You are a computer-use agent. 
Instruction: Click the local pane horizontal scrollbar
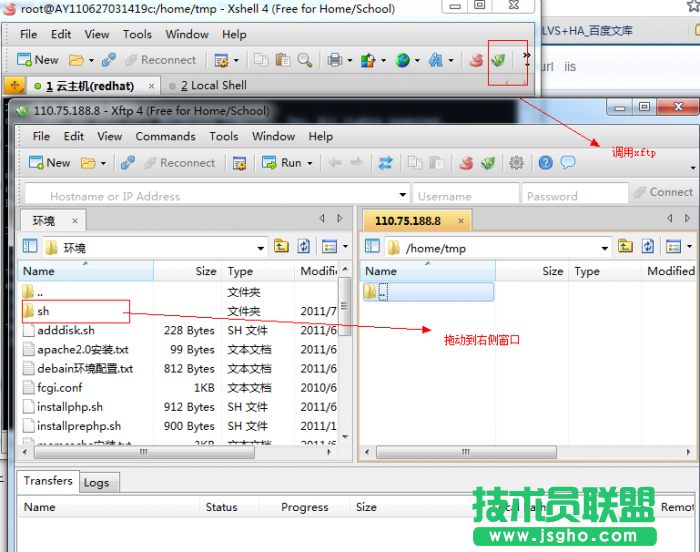tap(144, 452)
